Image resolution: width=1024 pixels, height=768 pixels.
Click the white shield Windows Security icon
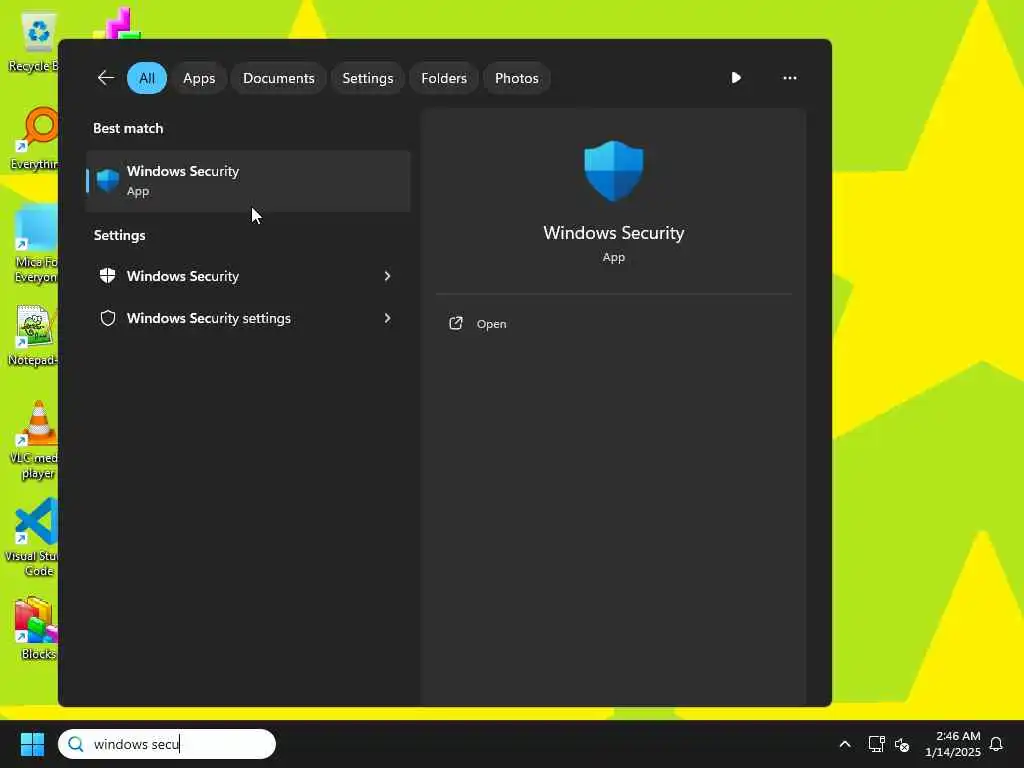[108, 276]
